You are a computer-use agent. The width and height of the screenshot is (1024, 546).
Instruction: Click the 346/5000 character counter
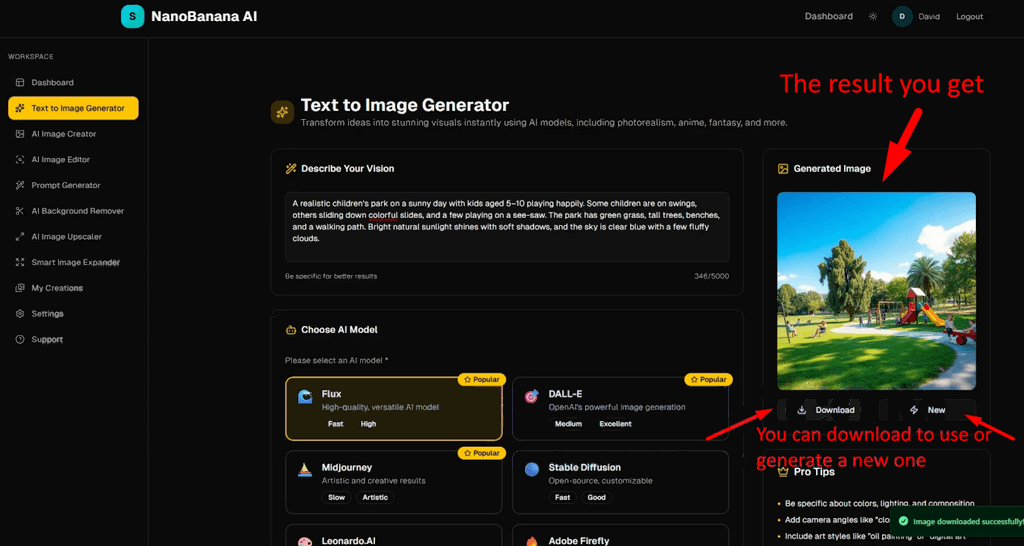click(712, 276)
